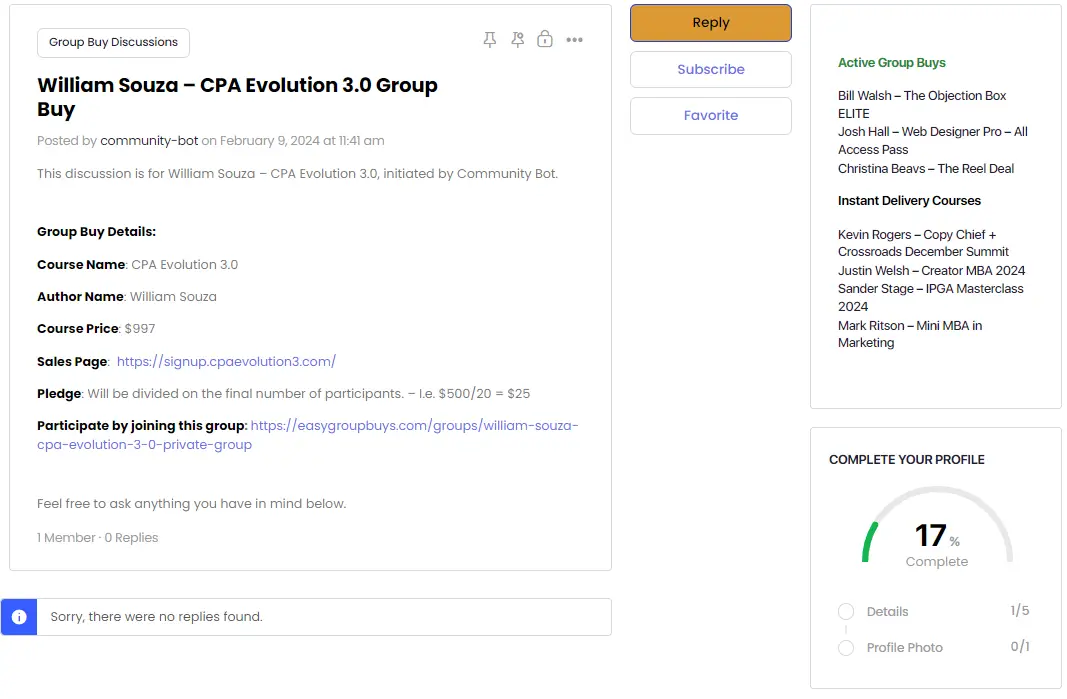Click the Details step circle
Viewport: 1067px width, 699px height.
click(846, 612)
